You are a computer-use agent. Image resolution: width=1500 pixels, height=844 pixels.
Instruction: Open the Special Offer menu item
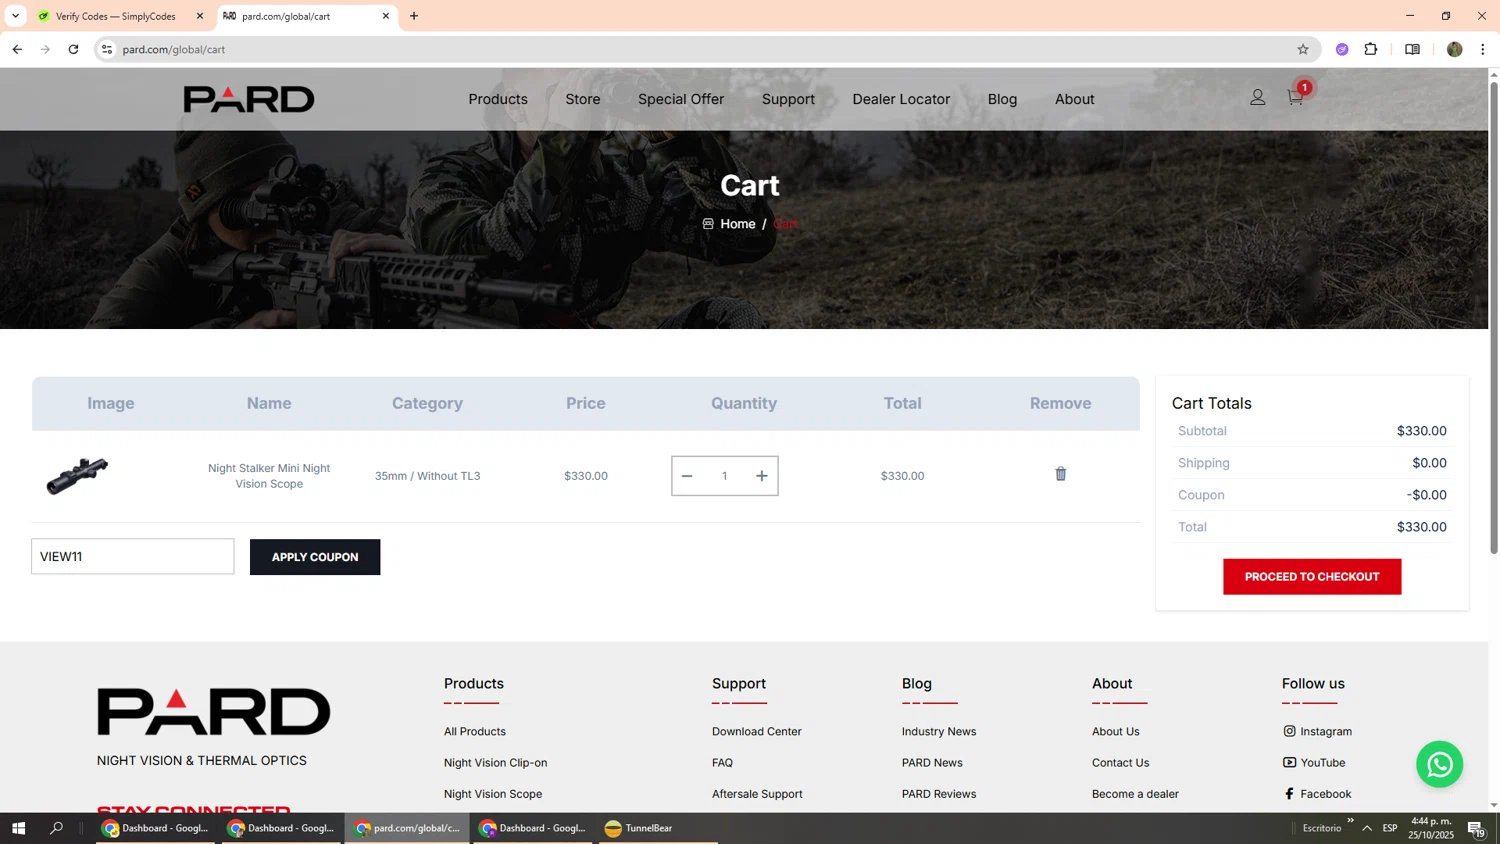tap(681, 99)
